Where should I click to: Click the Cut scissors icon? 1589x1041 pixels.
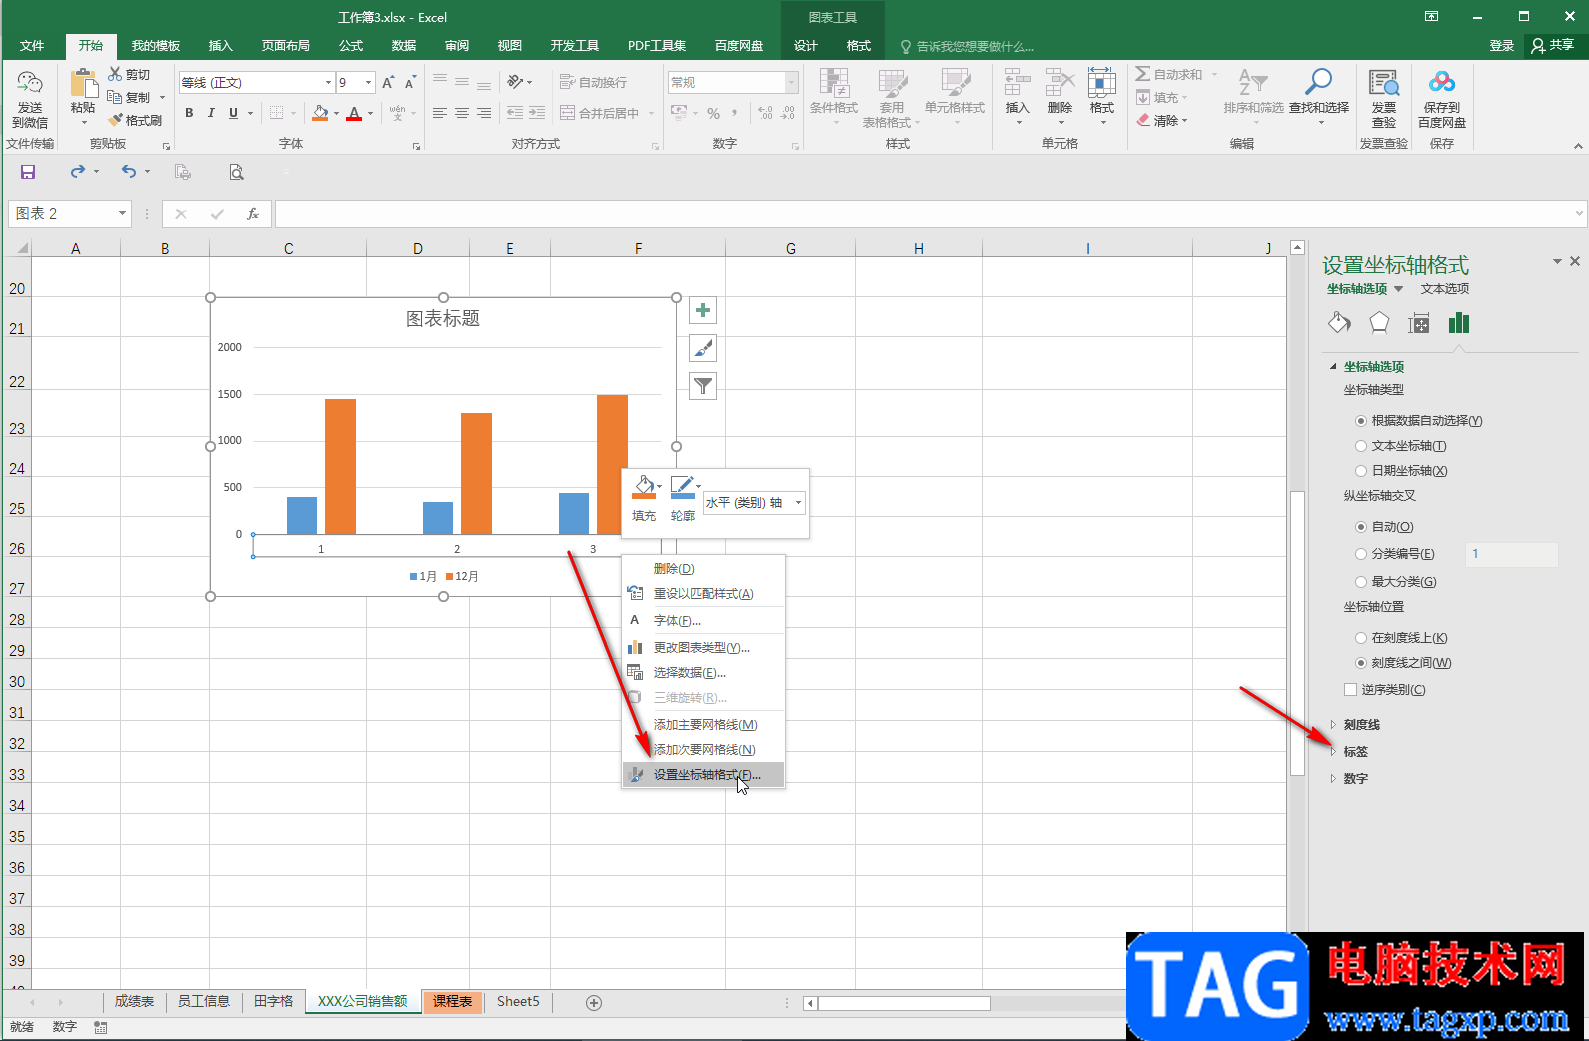point(115,75)
